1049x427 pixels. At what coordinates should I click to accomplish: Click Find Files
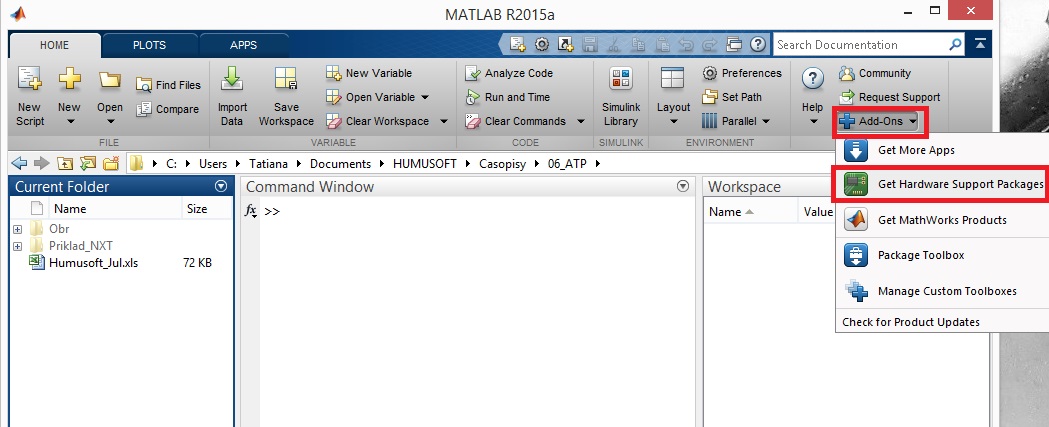pyautogui.click(x=168, y=85)
